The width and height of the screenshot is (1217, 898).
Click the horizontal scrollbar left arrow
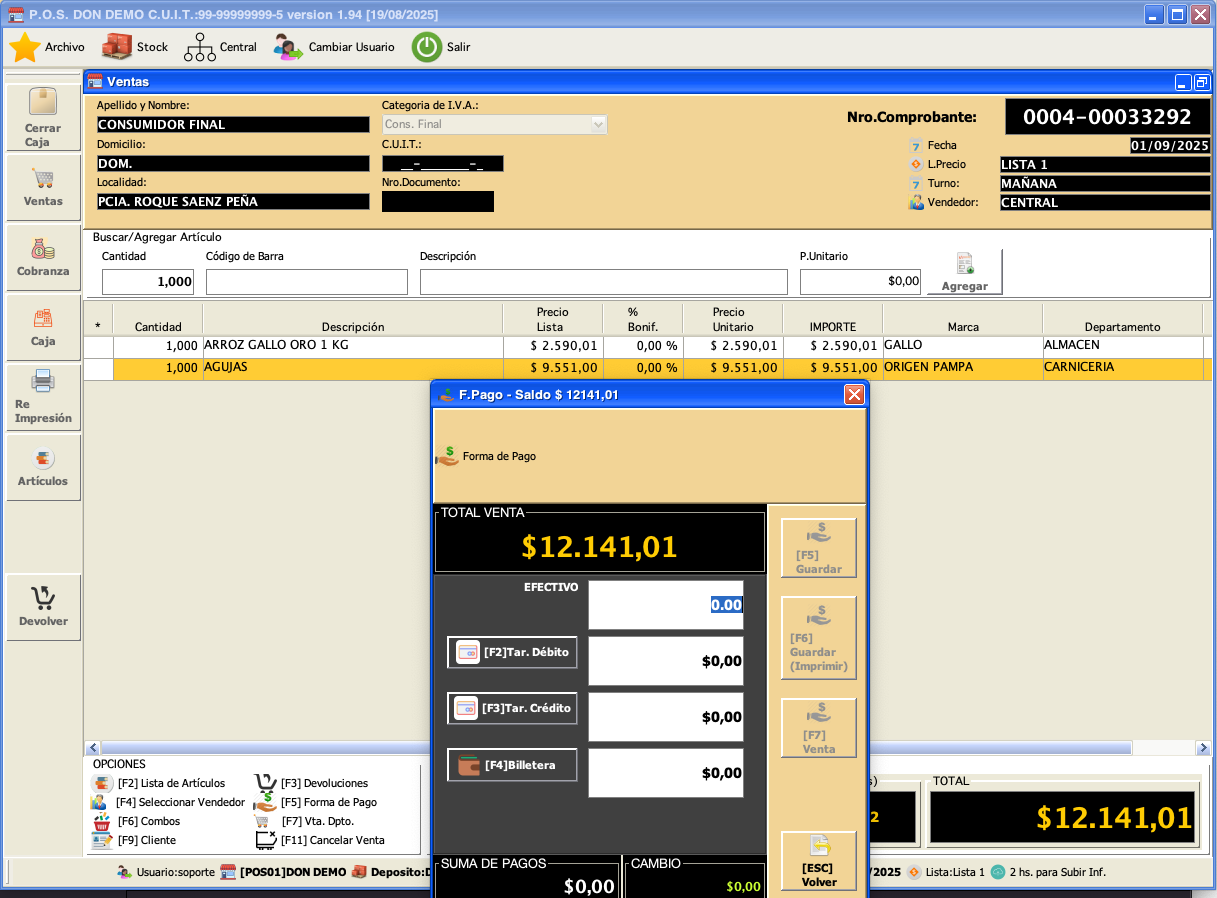pos(92,748)
